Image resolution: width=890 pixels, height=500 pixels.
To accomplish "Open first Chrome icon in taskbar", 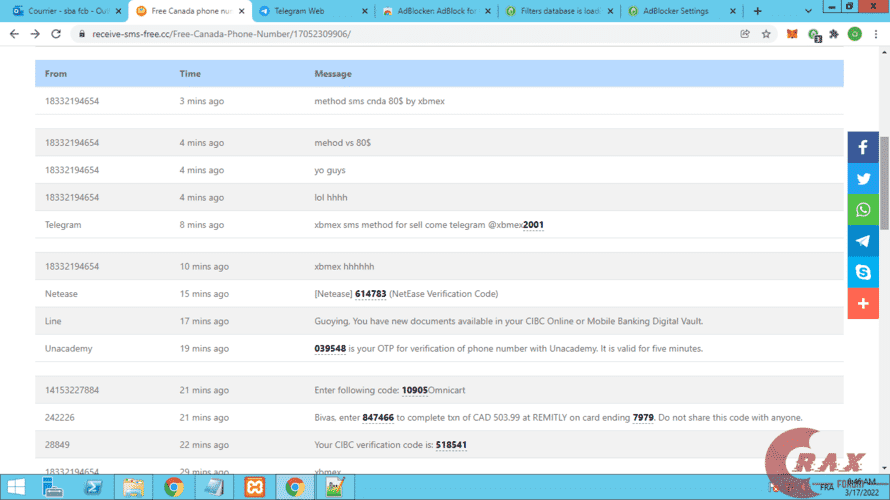I will pyautogui.click(x=174, y=487).
